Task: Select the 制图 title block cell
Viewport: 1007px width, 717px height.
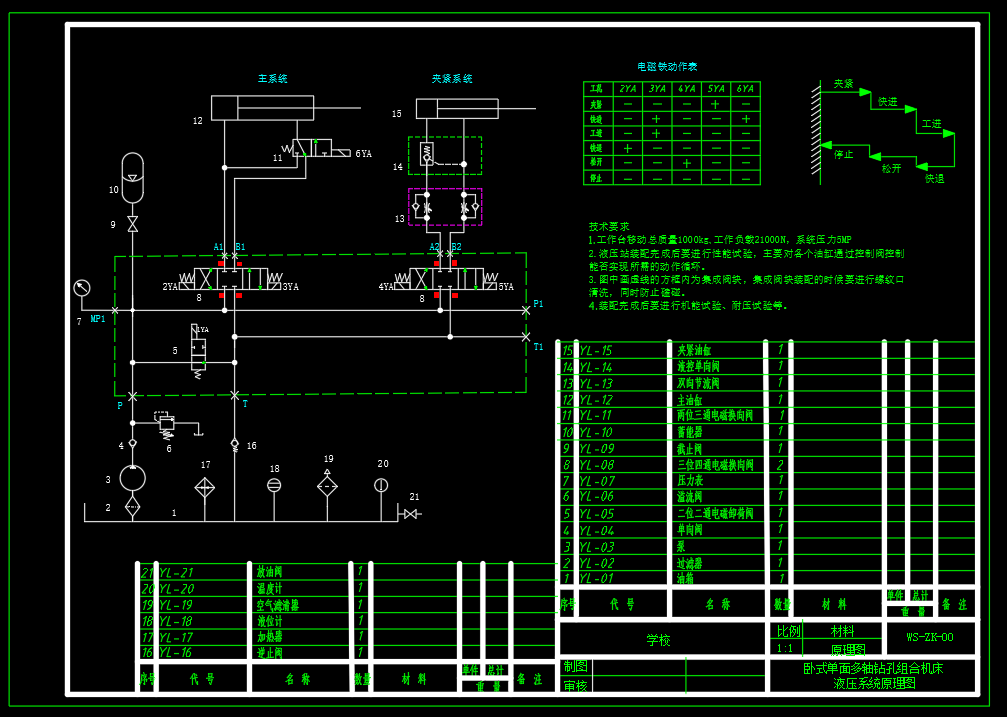Action: tap(575, 666)
